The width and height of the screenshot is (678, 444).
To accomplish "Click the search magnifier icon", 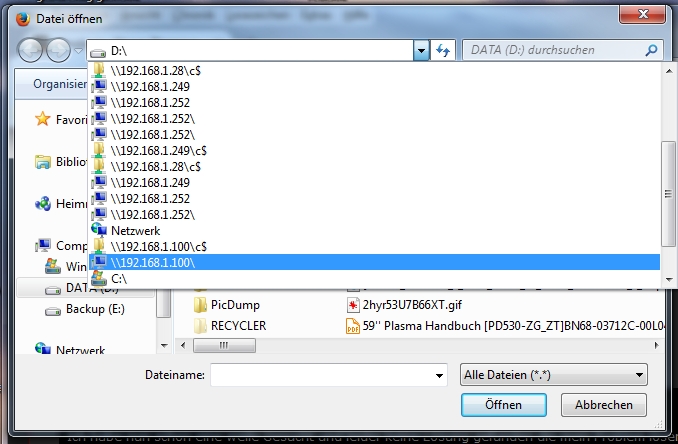I will click(x=651, y=50).
